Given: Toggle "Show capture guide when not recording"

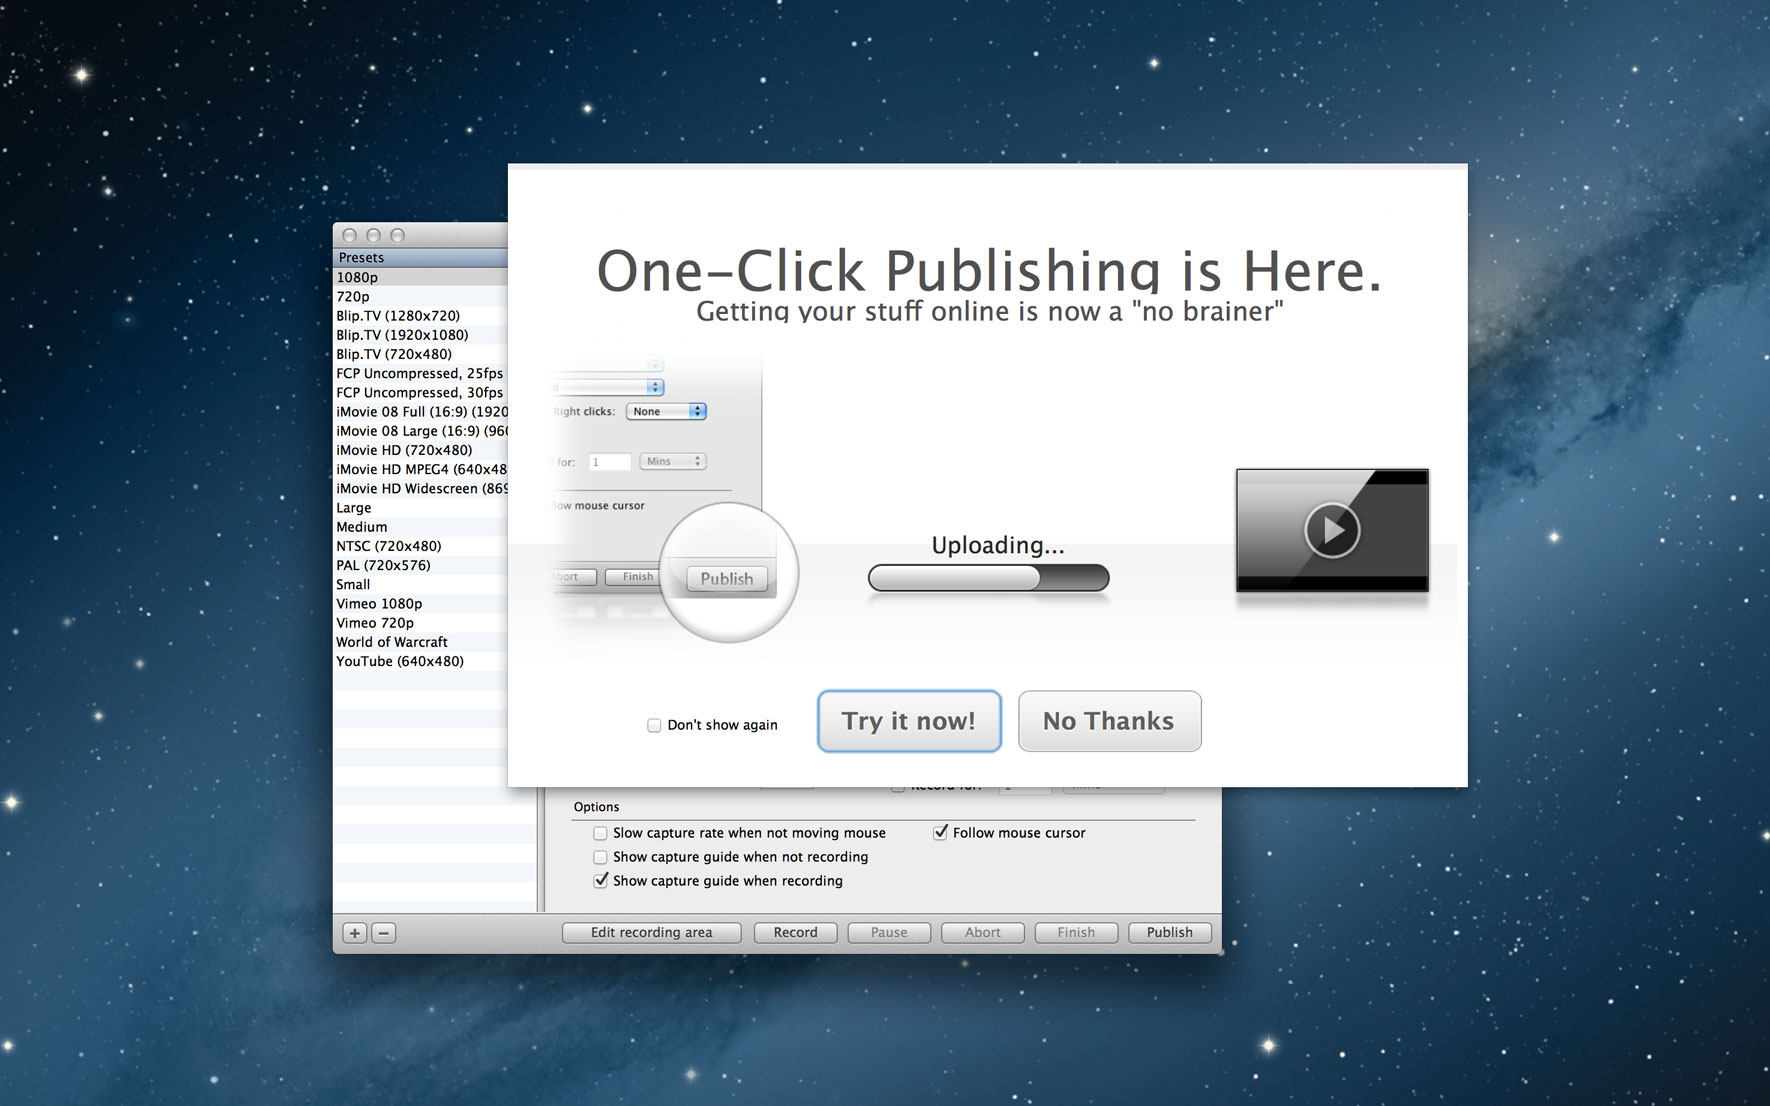Looking at the screenshot, I should [x=600, y=857].
